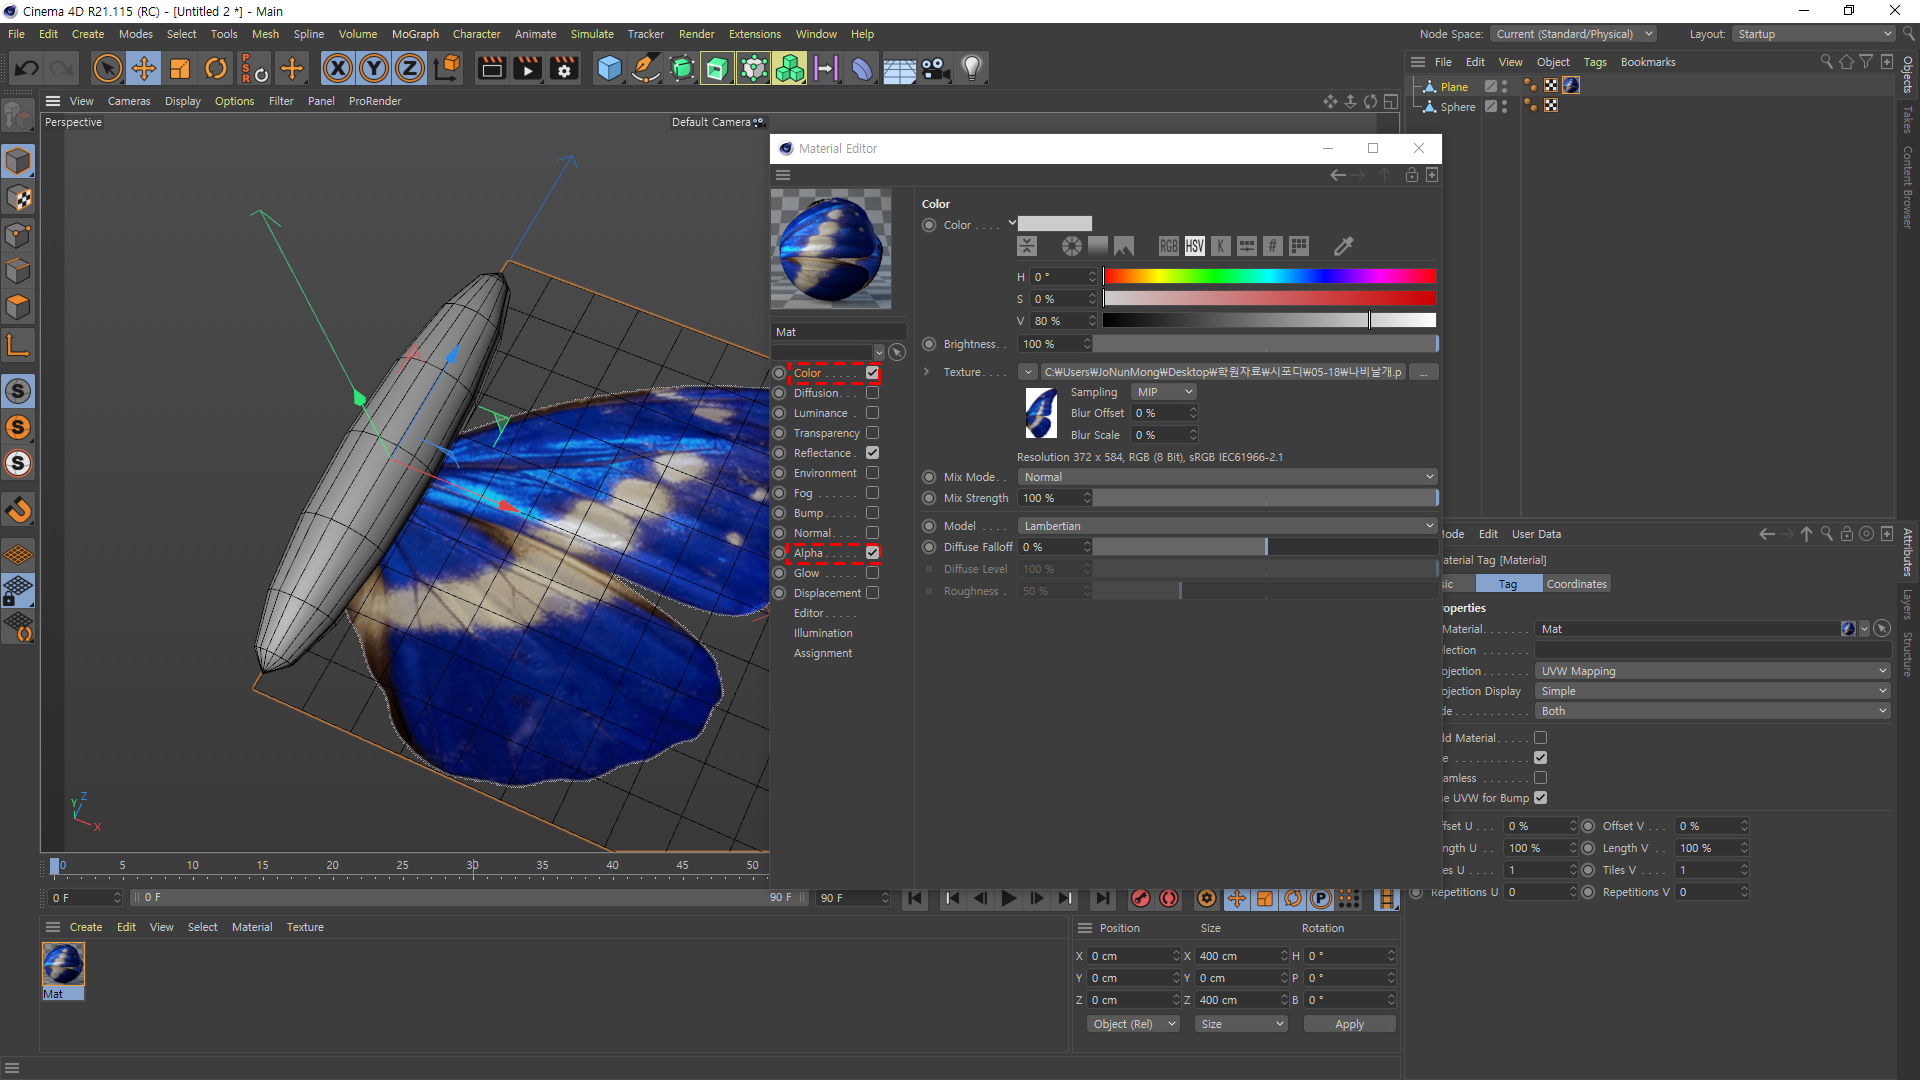Enable the Transparency channel checkbox

872,433
